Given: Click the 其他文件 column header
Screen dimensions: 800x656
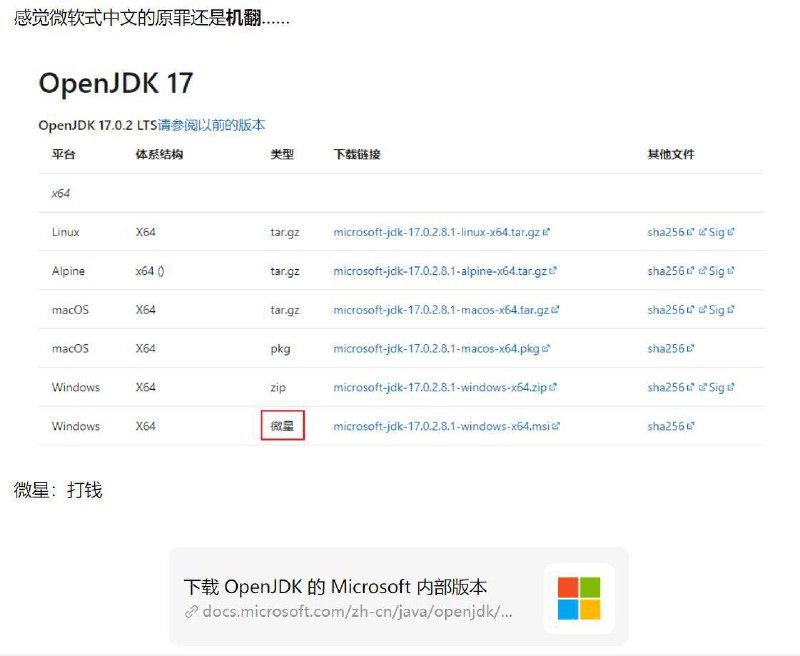Looking at the screenshot, I should pos(671,155).
